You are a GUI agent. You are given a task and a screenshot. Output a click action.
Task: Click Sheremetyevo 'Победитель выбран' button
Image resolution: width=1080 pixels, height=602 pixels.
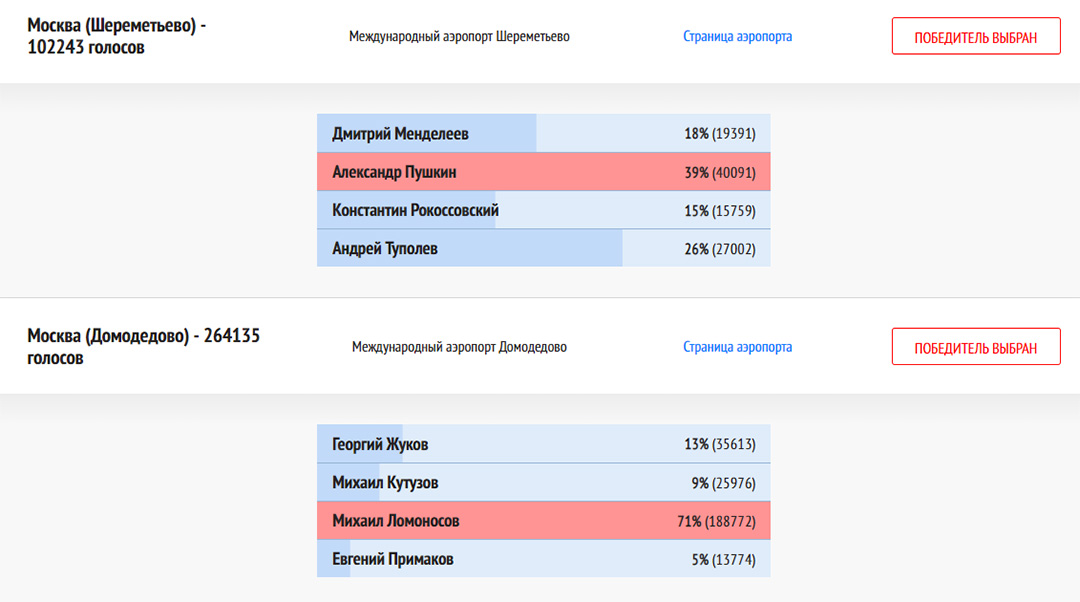click(x=976, y=36)
